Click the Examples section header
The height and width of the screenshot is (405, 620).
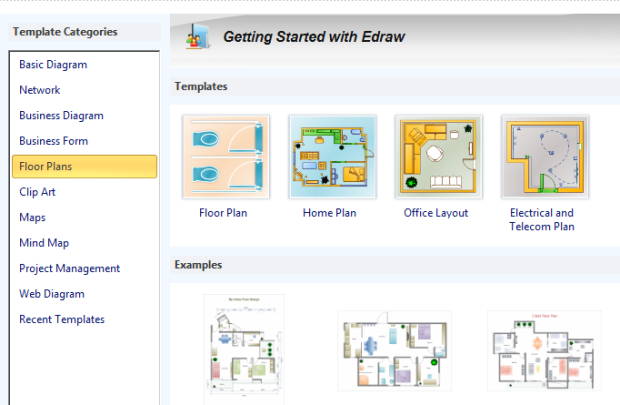point(198,265)
